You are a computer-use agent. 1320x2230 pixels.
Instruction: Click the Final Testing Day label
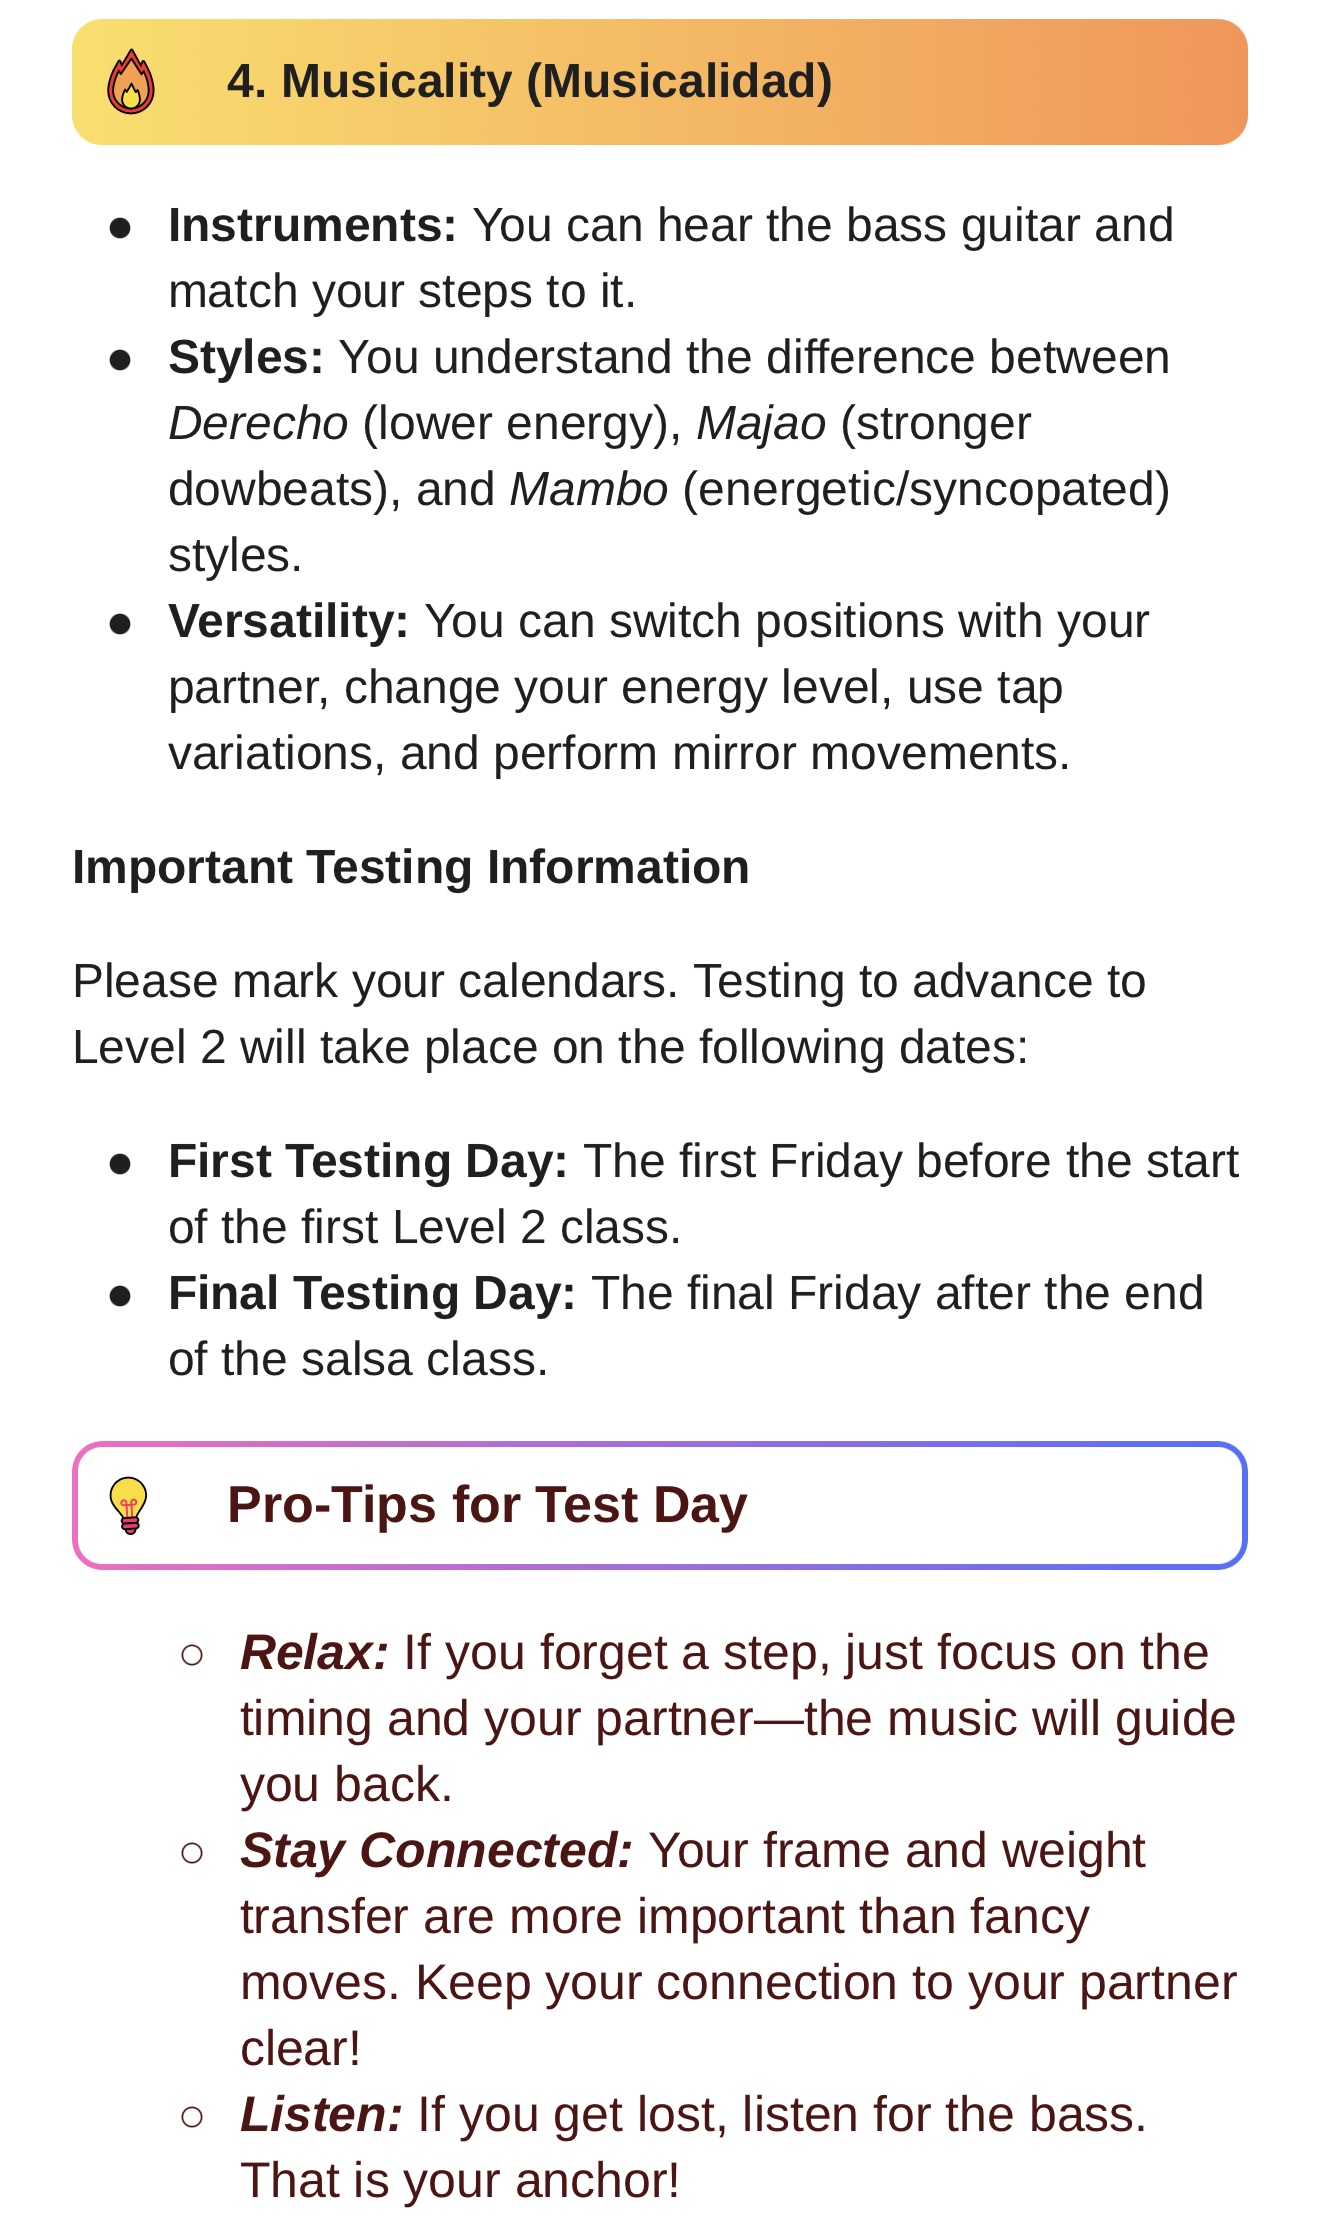372,1294
